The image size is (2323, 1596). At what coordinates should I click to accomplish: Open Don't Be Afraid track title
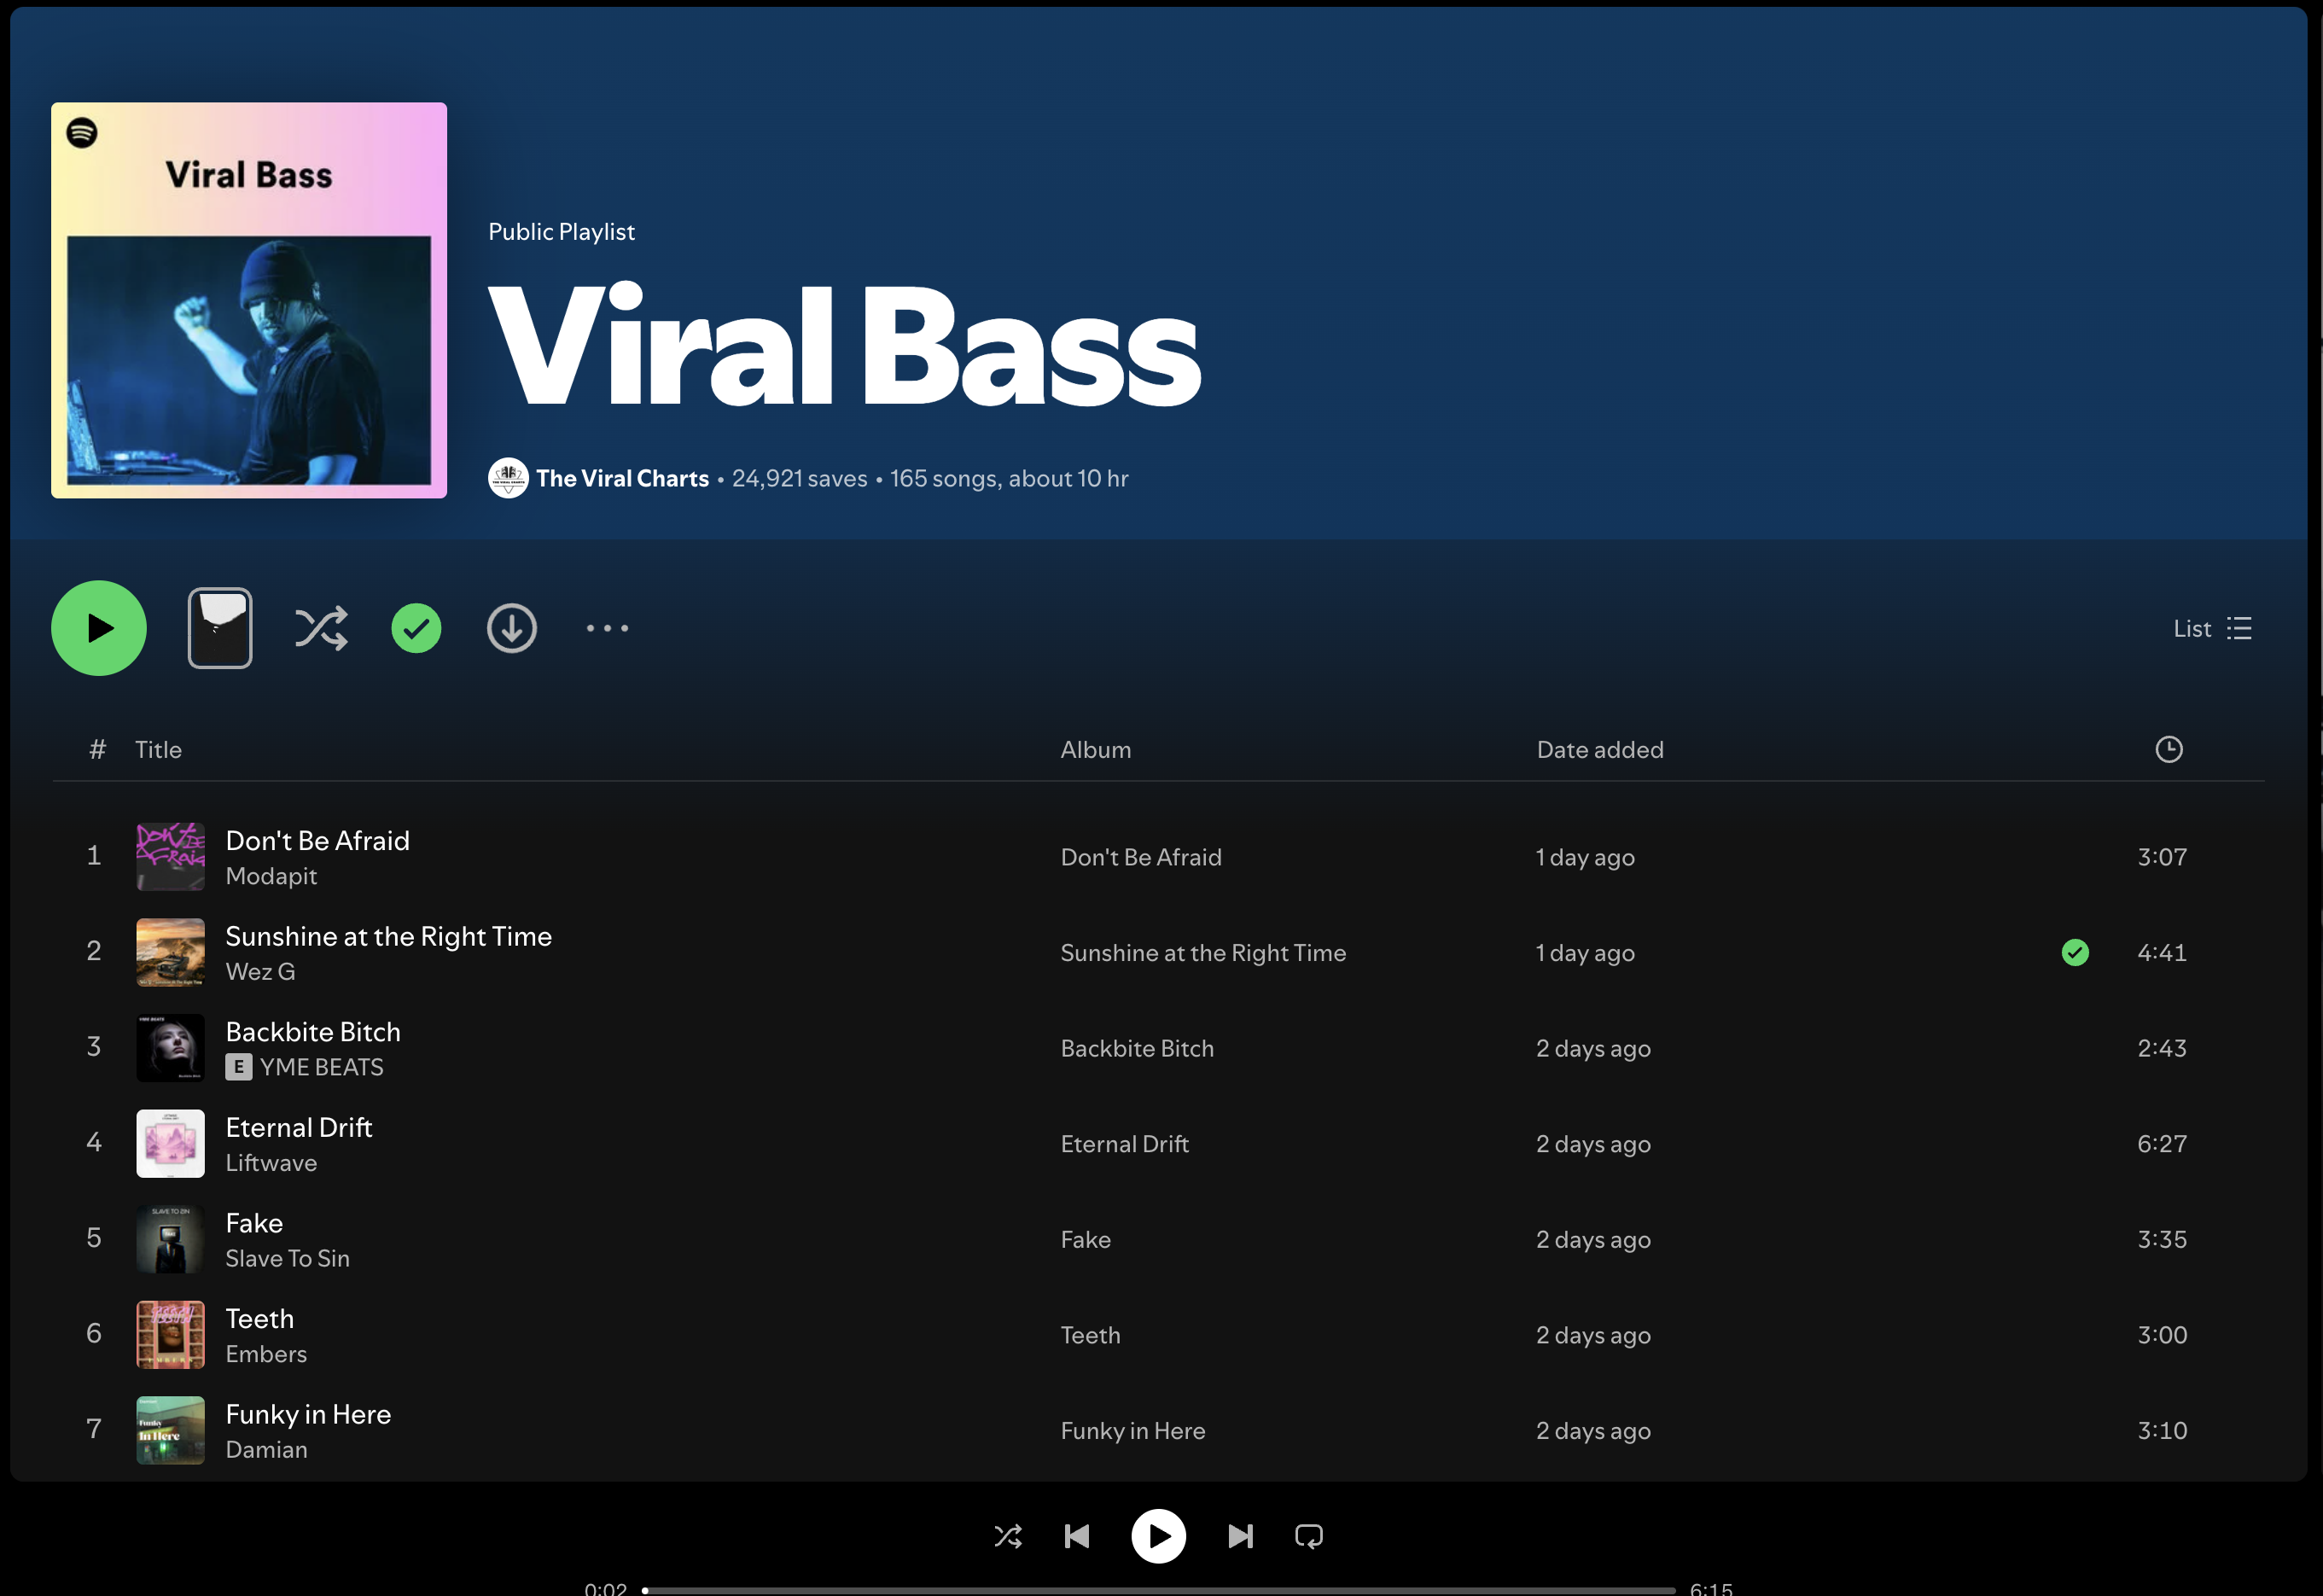317,840
